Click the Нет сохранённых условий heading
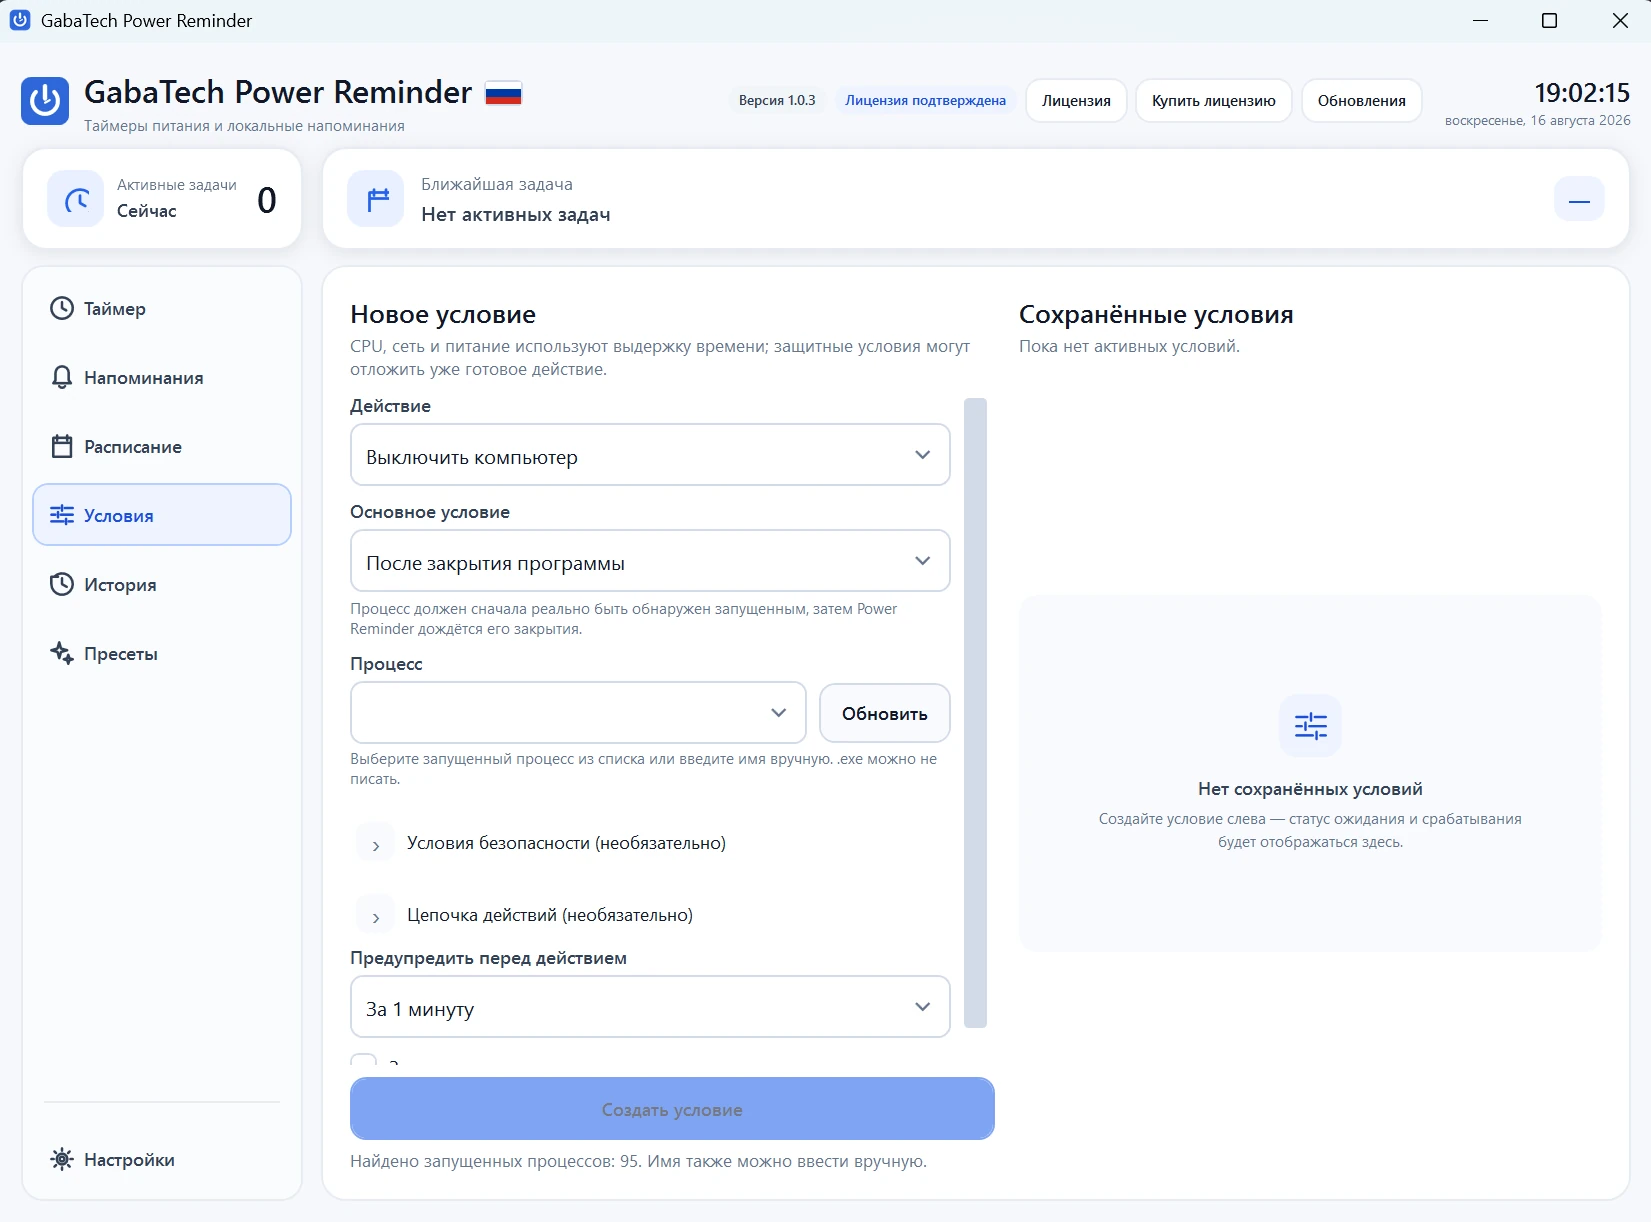Image resolution: width=1651 pixels, height=1222 pixels. [x=1310, y=789]
